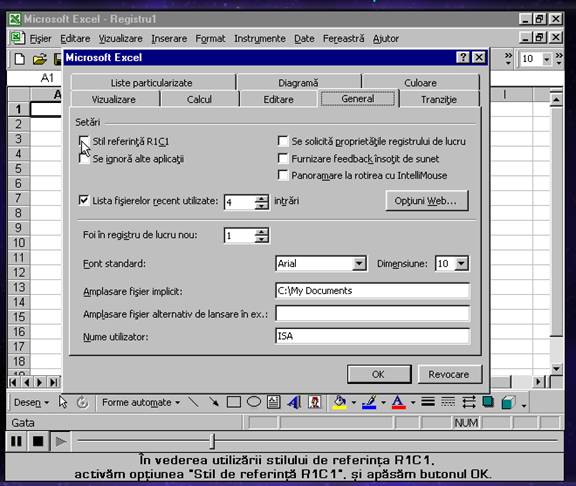Select the Oval drawing tool

tap(253, 402)
